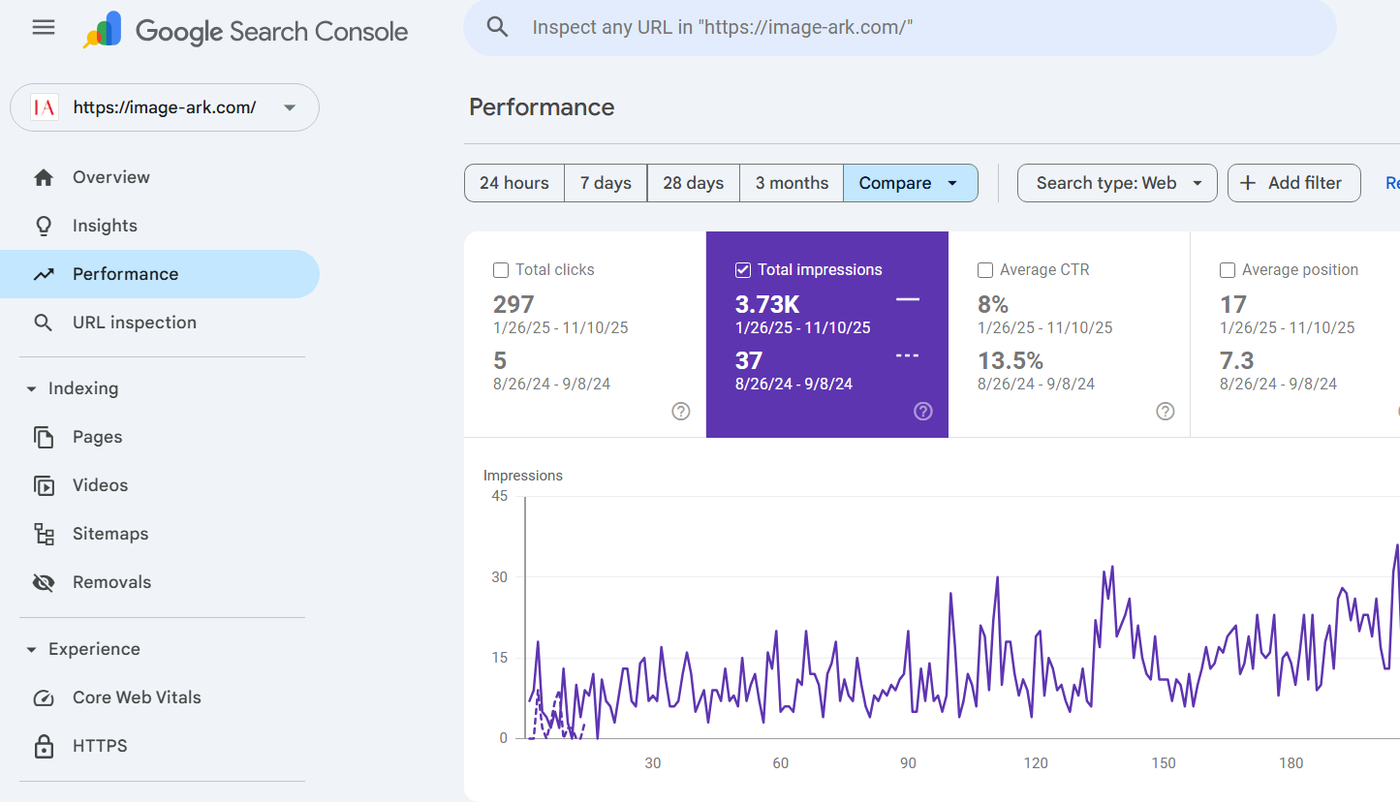The image size is (1400, 802).
Task: Focus the Inspect any URL search field
Action: tap(900, 27)
